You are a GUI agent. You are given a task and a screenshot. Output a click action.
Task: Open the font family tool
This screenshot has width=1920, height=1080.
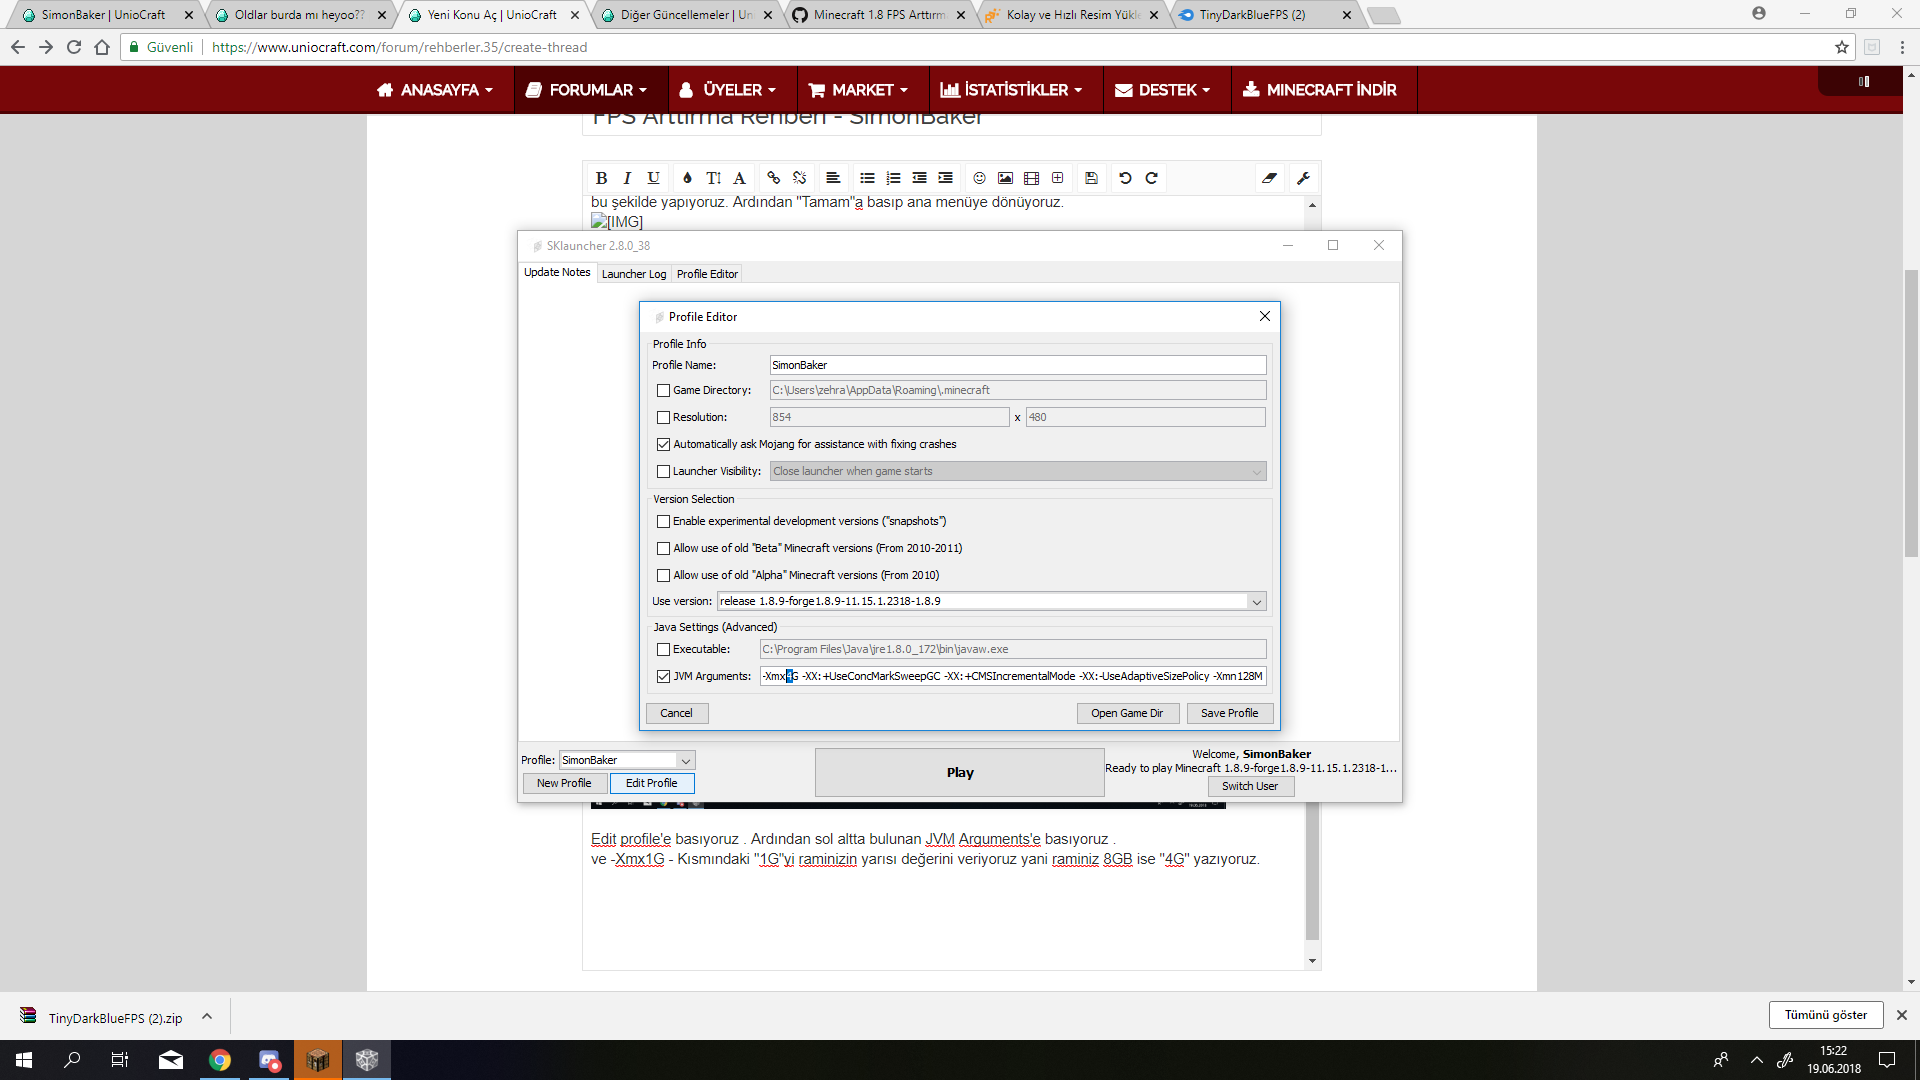point(739,178)
